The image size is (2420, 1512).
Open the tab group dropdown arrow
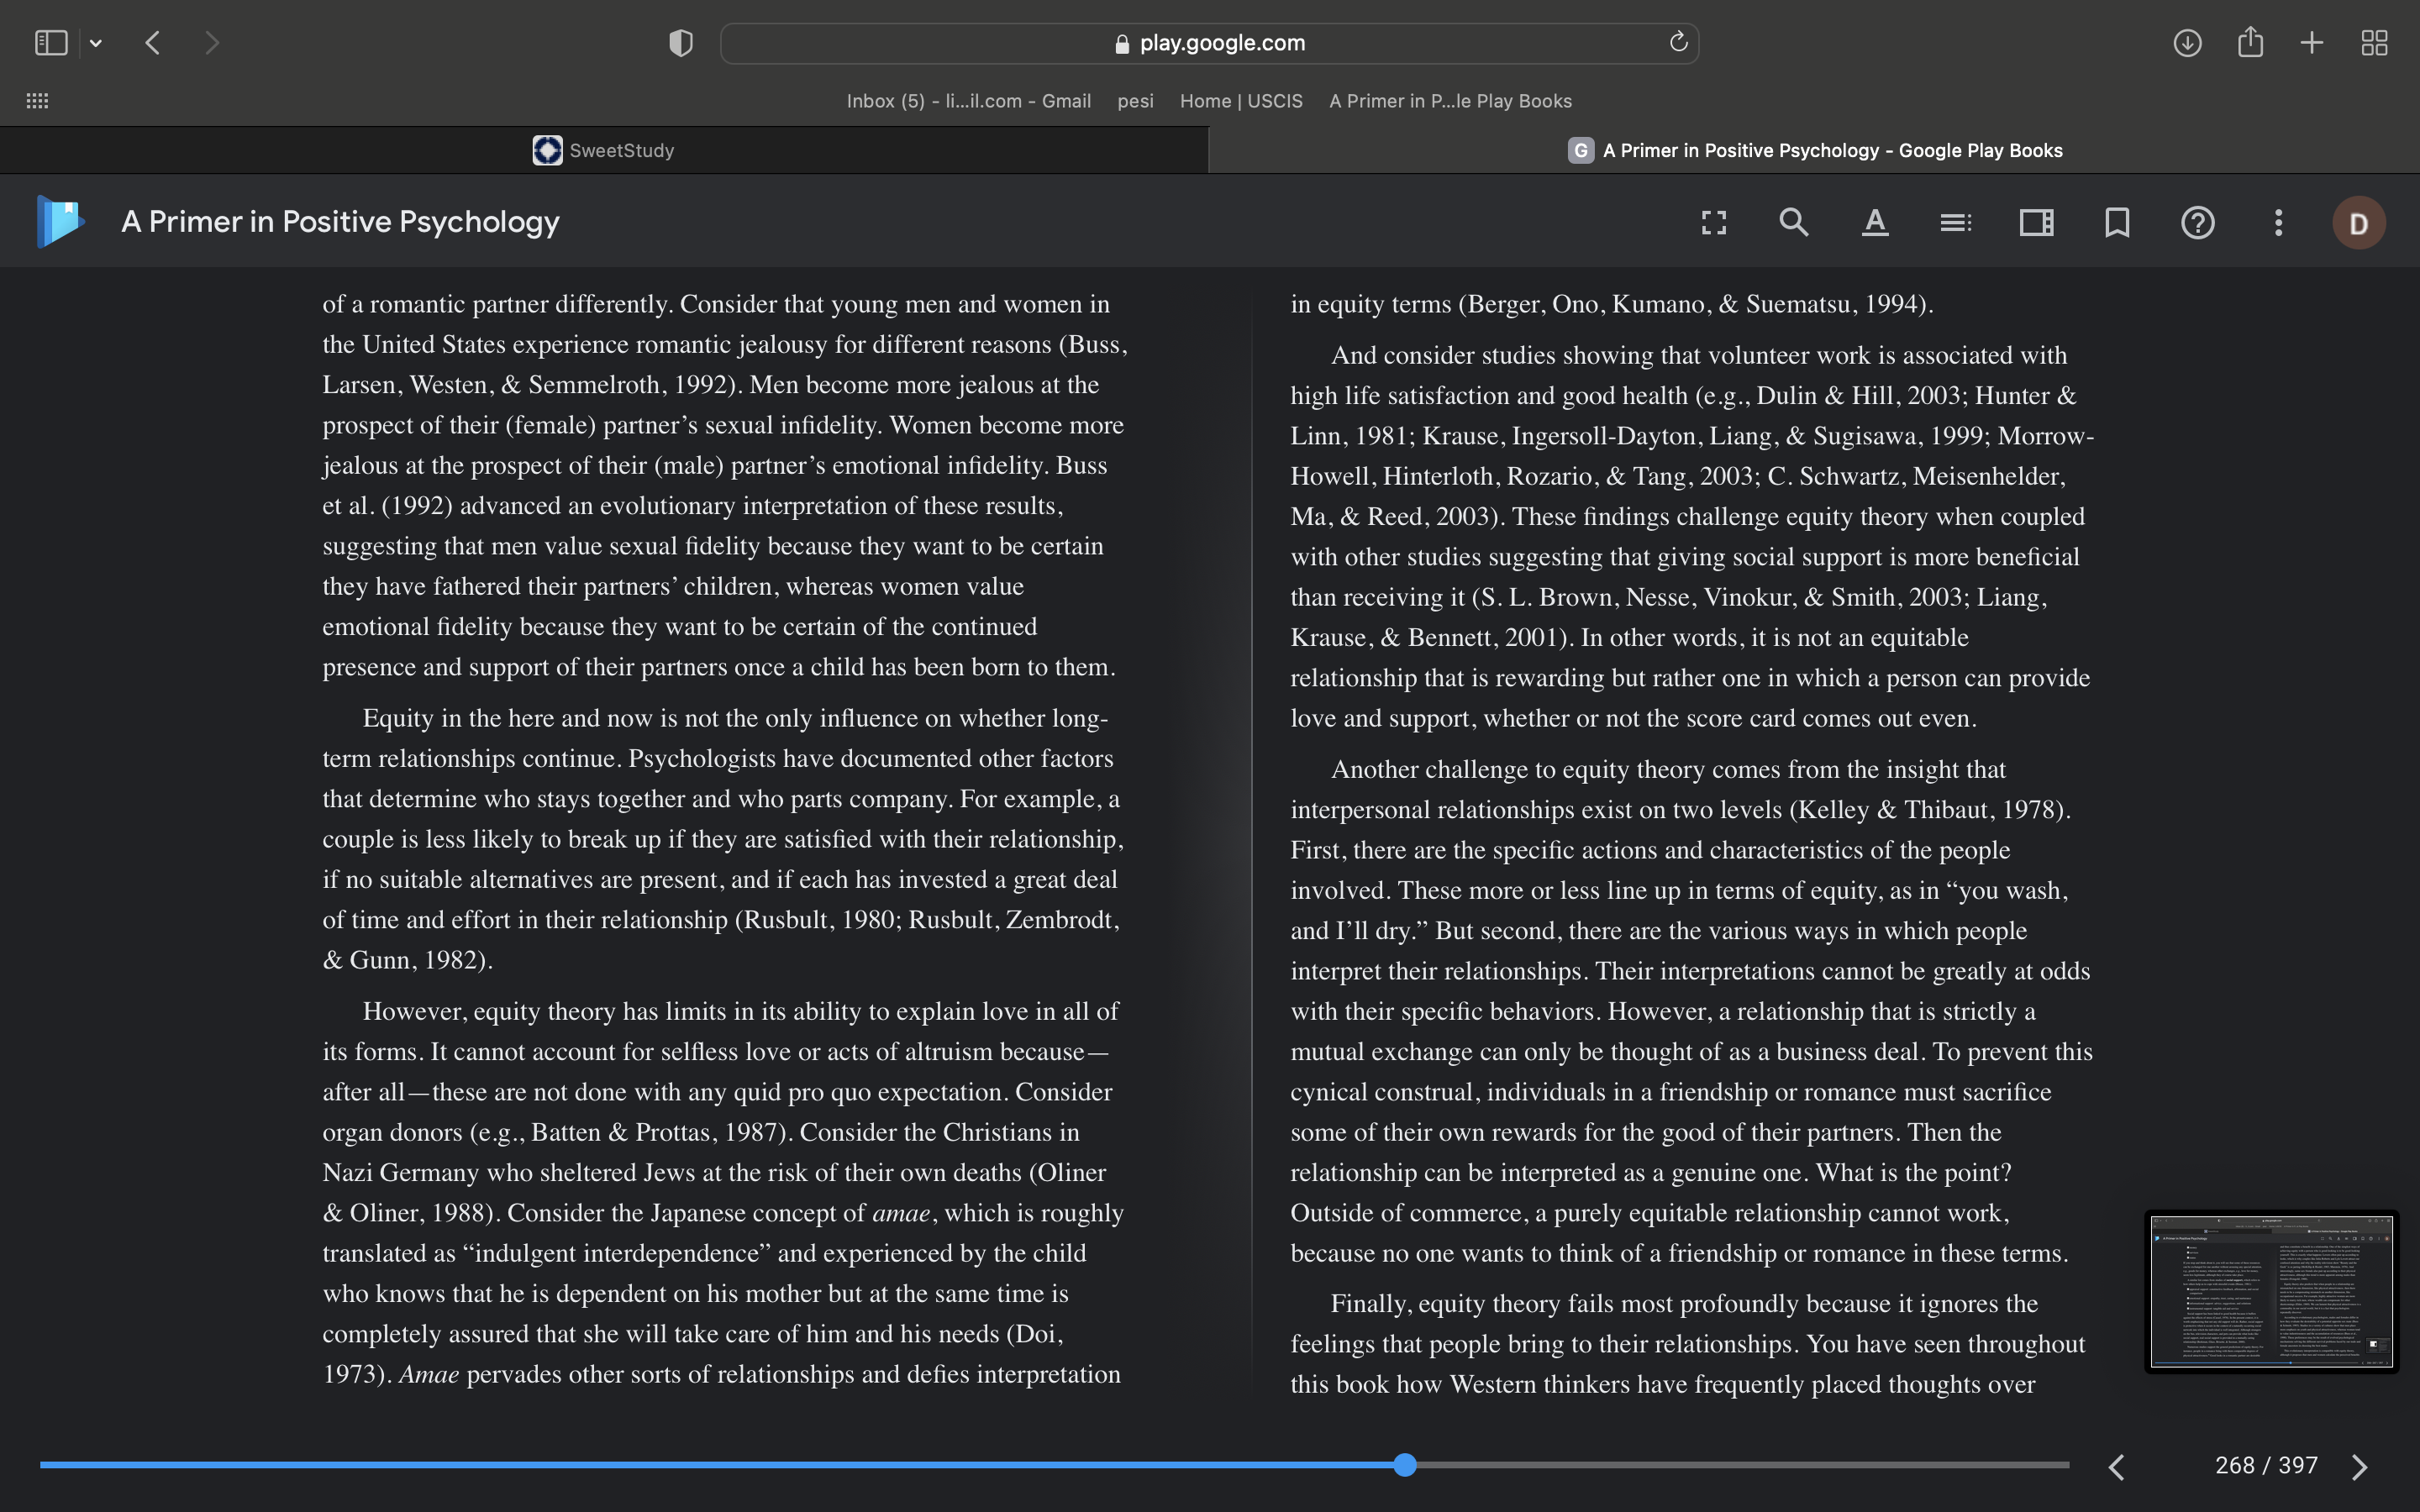(96, 43)
